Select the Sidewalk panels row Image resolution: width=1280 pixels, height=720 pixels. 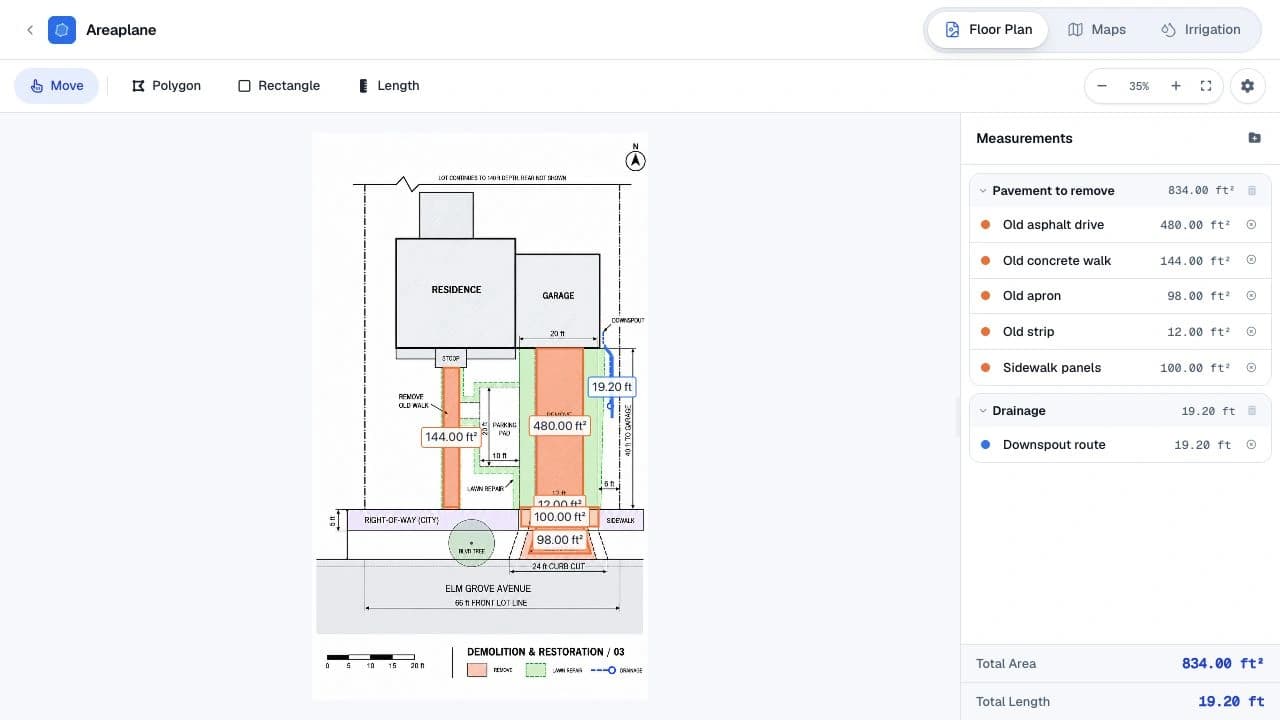coord(1120,368)
